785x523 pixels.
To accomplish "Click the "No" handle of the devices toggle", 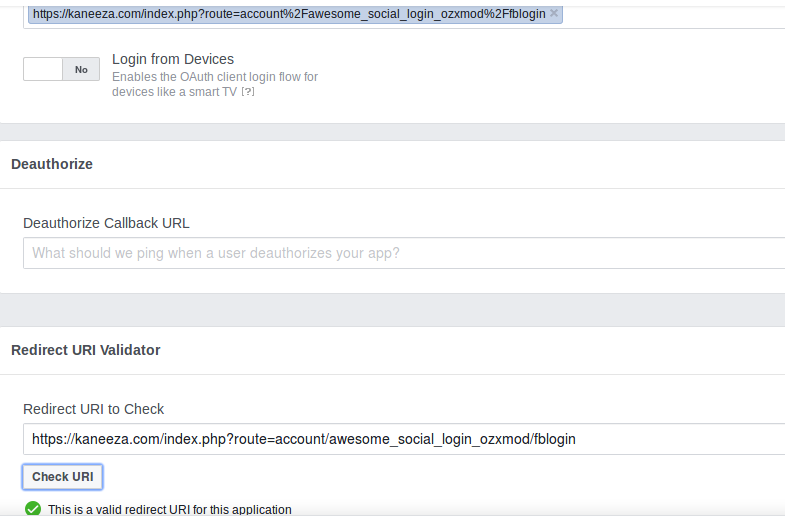I will (81, 69).
